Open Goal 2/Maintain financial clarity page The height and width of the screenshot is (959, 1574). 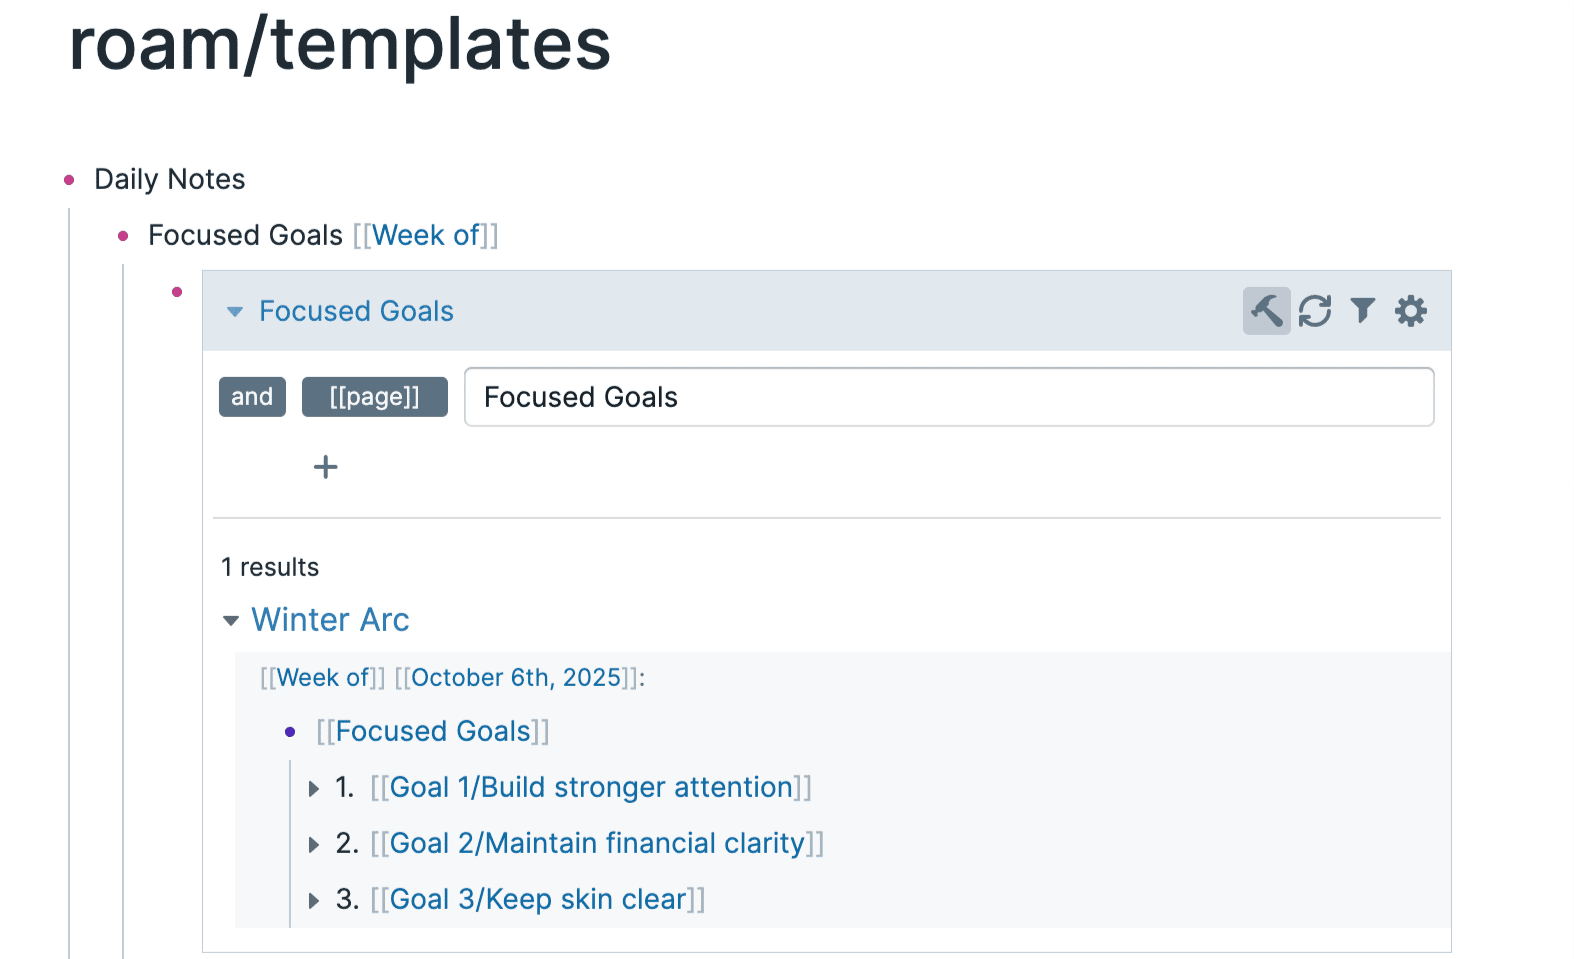pos(596,844)
